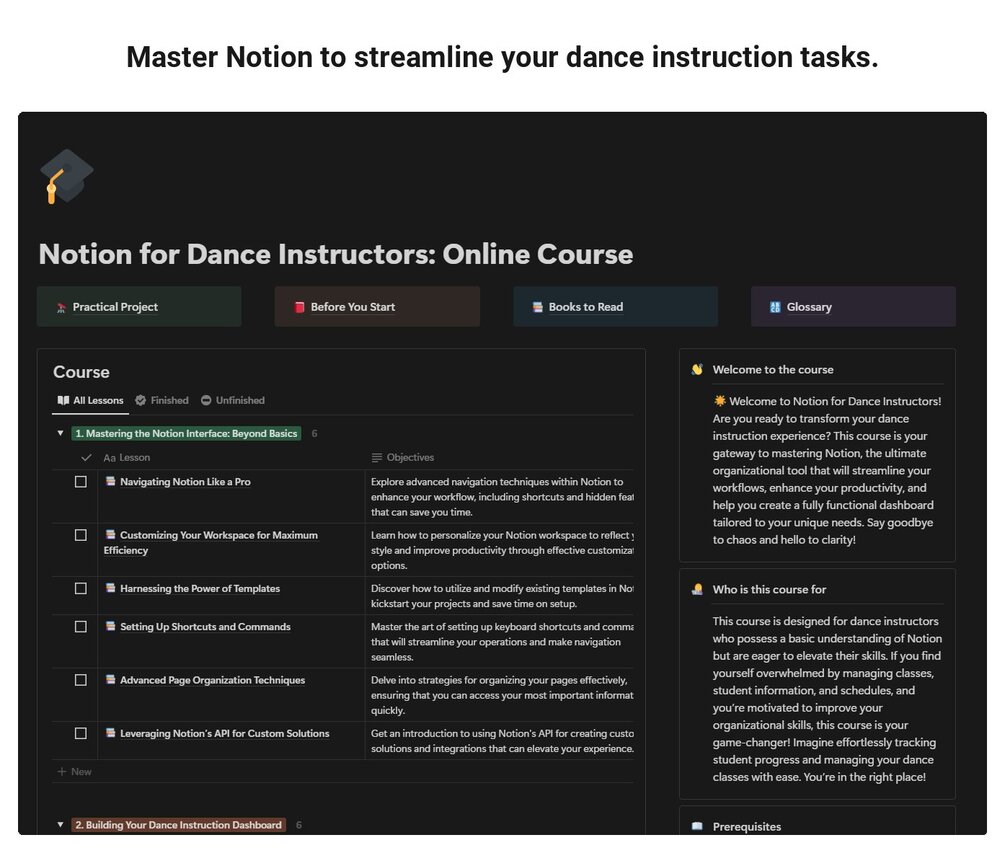
Task: Click the page icon of Navigating Notion Like a Pro
Action: click(x=110, y=481)
